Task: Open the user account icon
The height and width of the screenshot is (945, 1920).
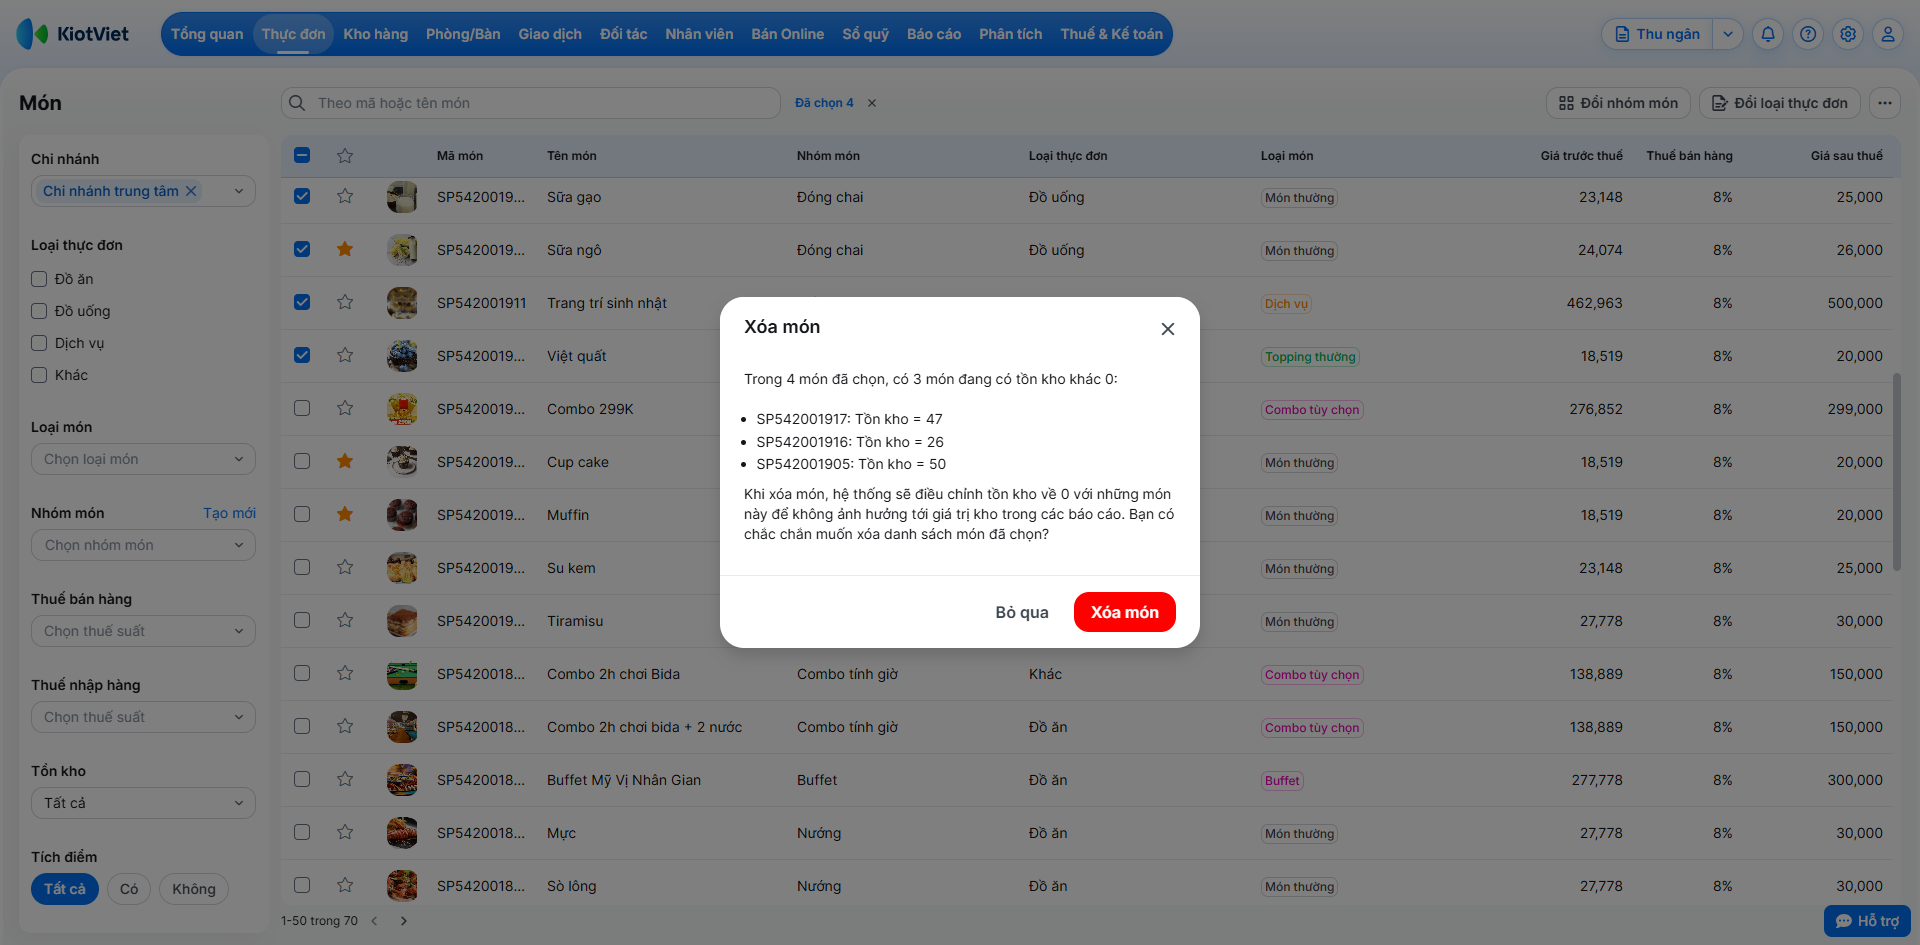Action: (x=1888, y=34)
